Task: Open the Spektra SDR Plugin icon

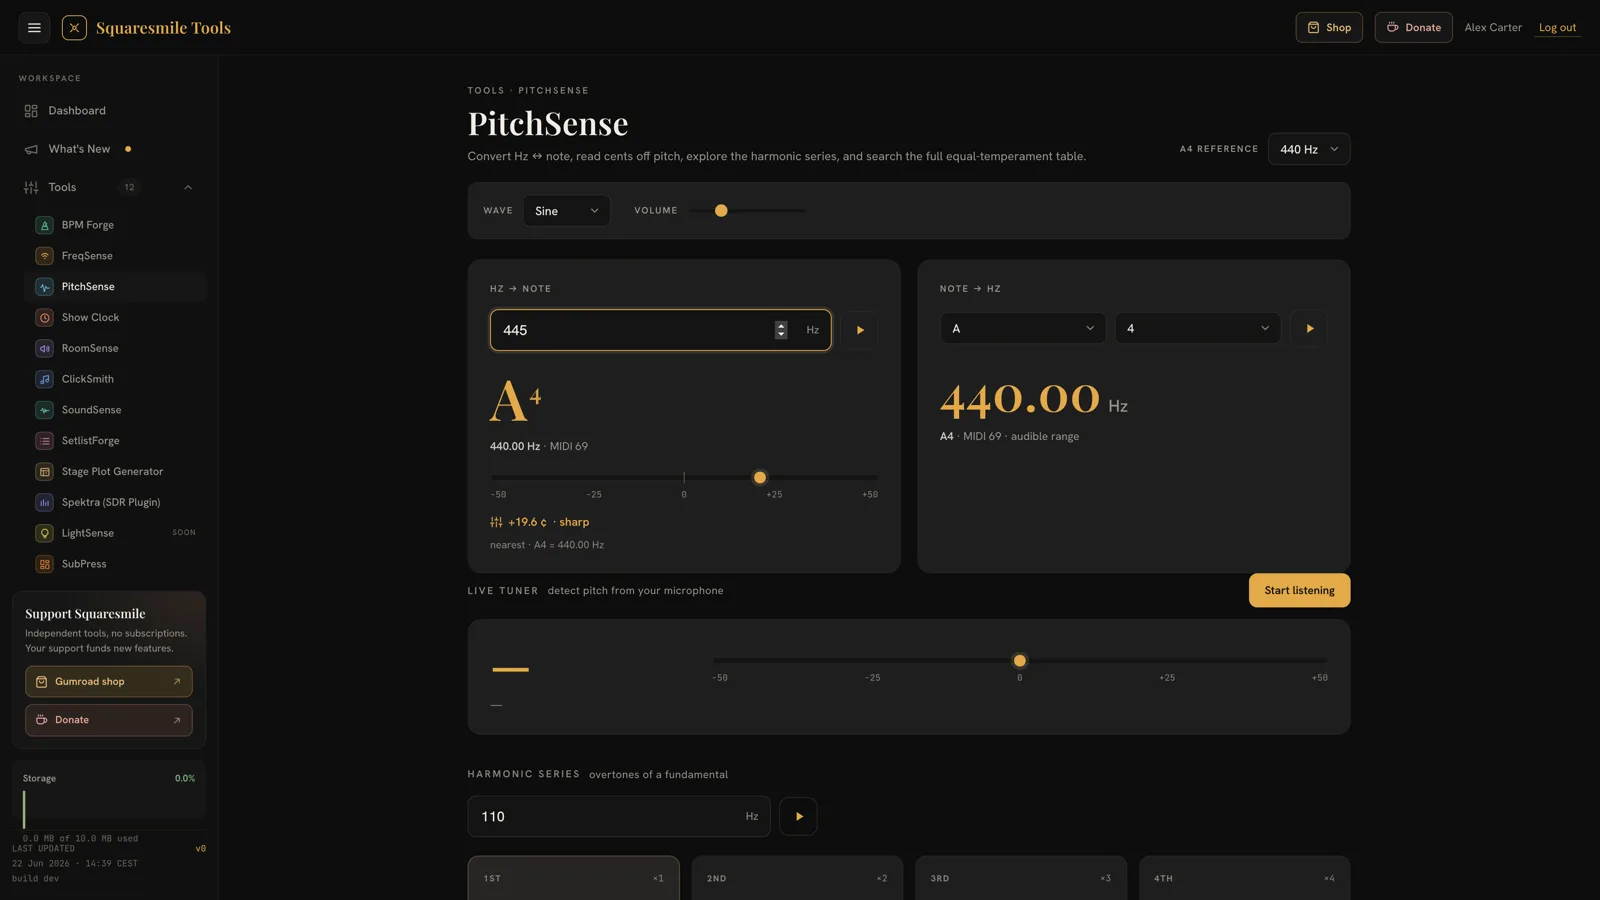Action: click(x=44, y=503)
